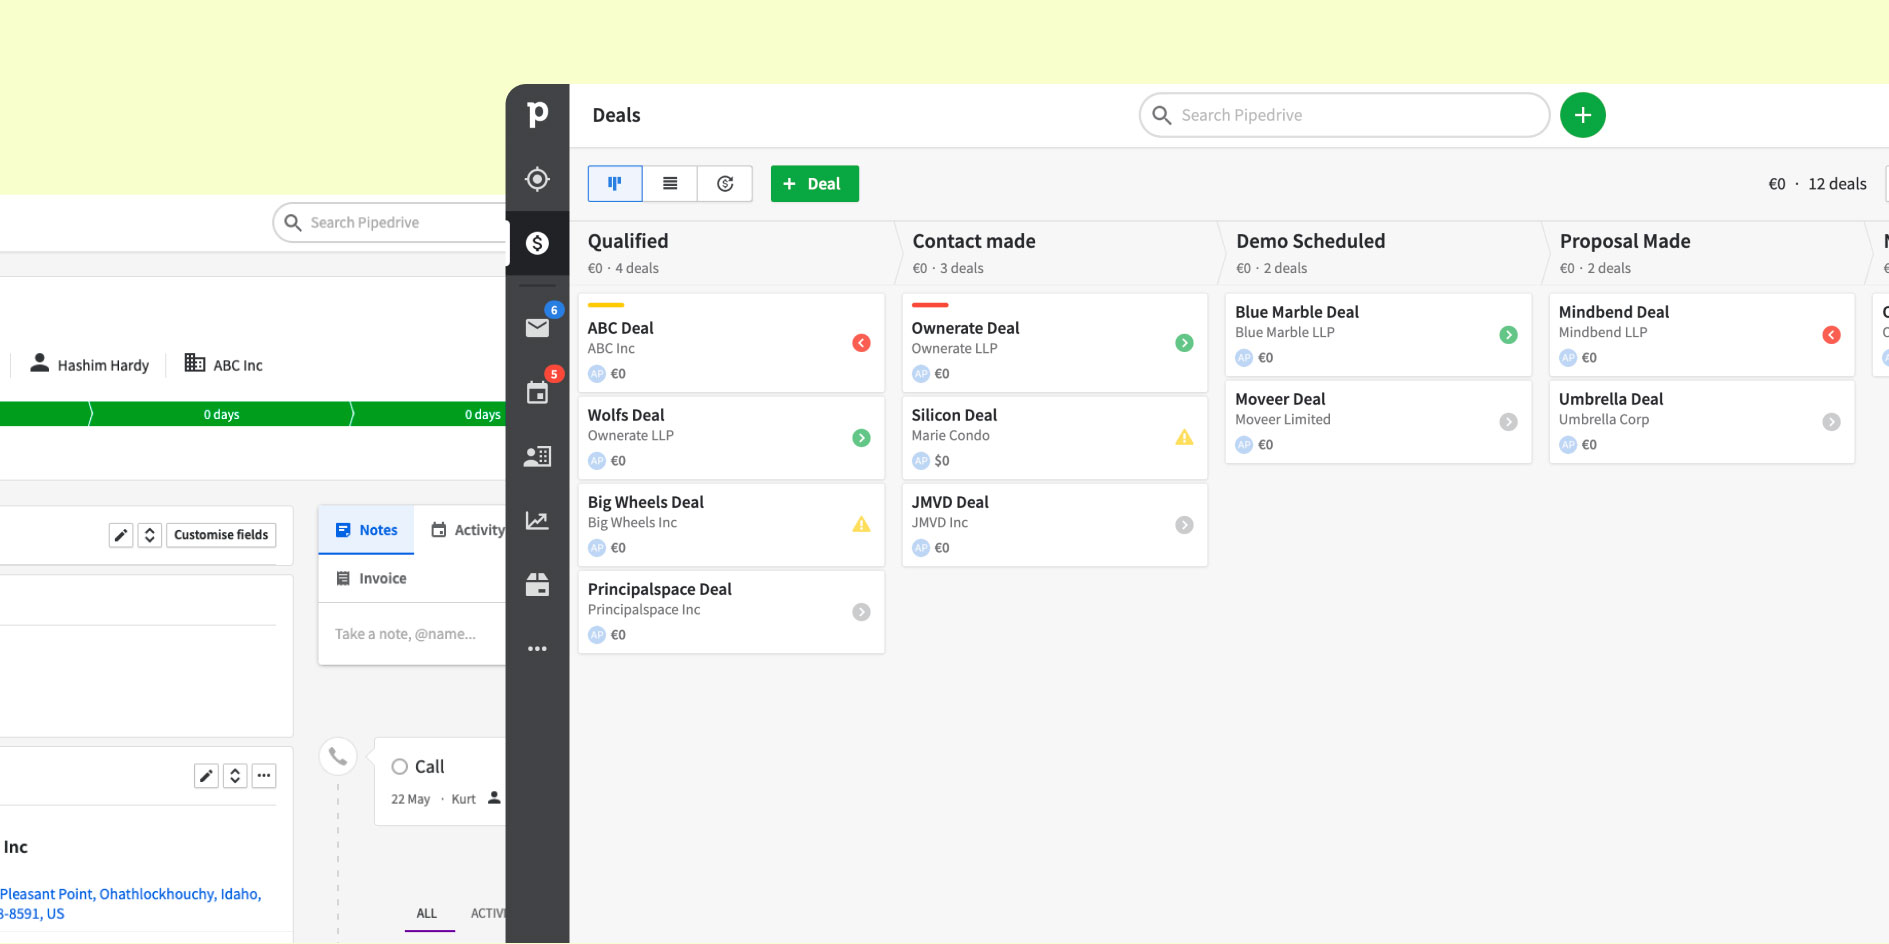Collapse section arrows beside Customise fields
This screenshot has height=944, width=1889.
150,535
